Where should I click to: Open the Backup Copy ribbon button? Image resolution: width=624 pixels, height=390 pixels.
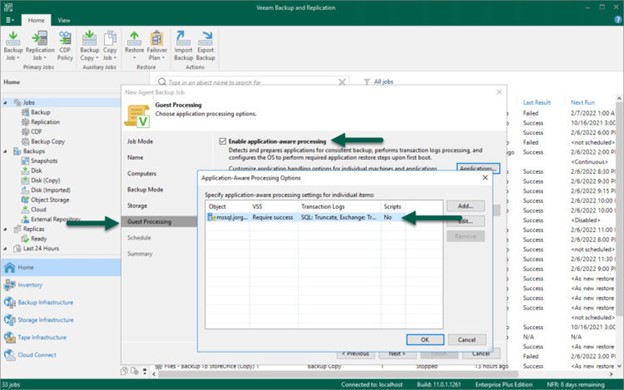coord(89,46)
